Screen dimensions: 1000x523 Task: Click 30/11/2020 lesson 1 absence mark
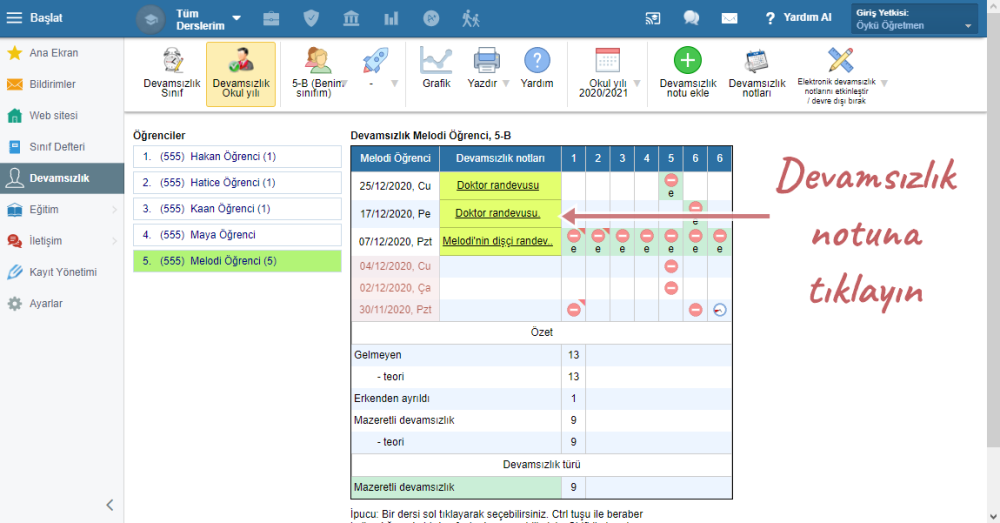pyautogui.click(x=573, y=310)
